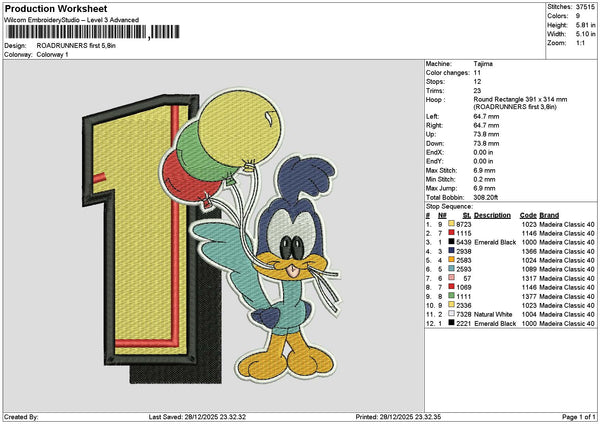600x424 pixels.
Task: Click the Production Worksheet title
Action: (x=56, y=8)
